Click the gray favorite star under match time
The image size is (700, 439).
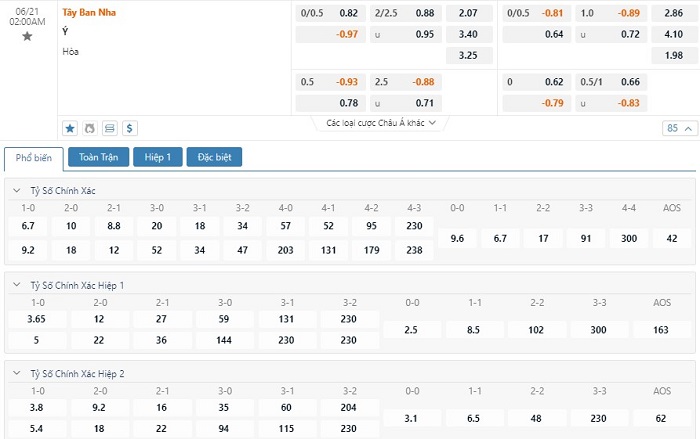click(27, 36)
